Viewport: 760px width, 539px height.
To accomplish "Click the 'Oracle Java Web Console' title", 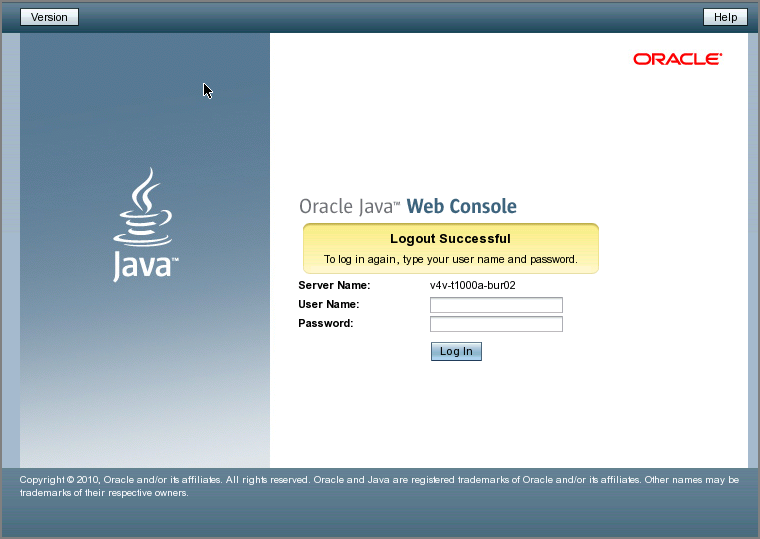I will tap(408, 206).
